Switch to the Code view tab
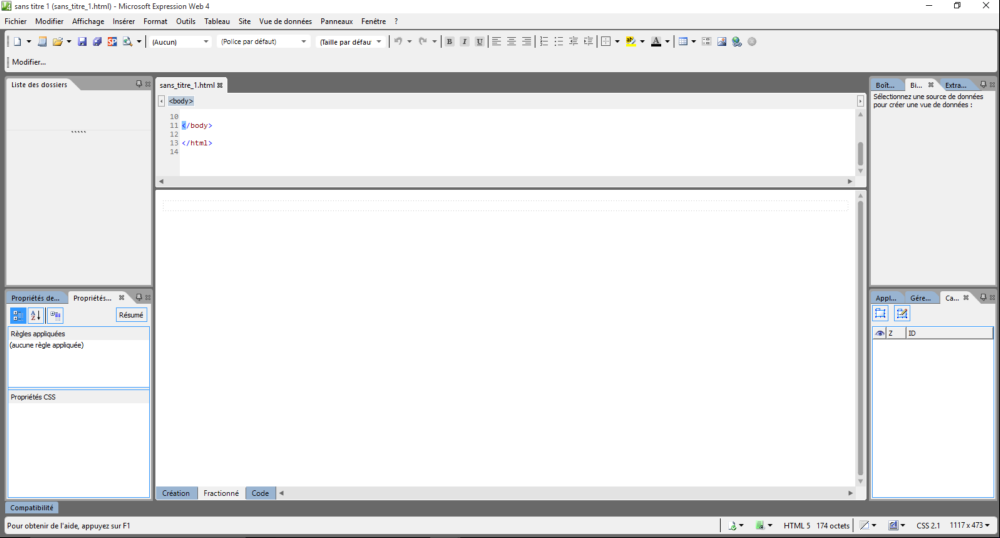 point(260,493)
